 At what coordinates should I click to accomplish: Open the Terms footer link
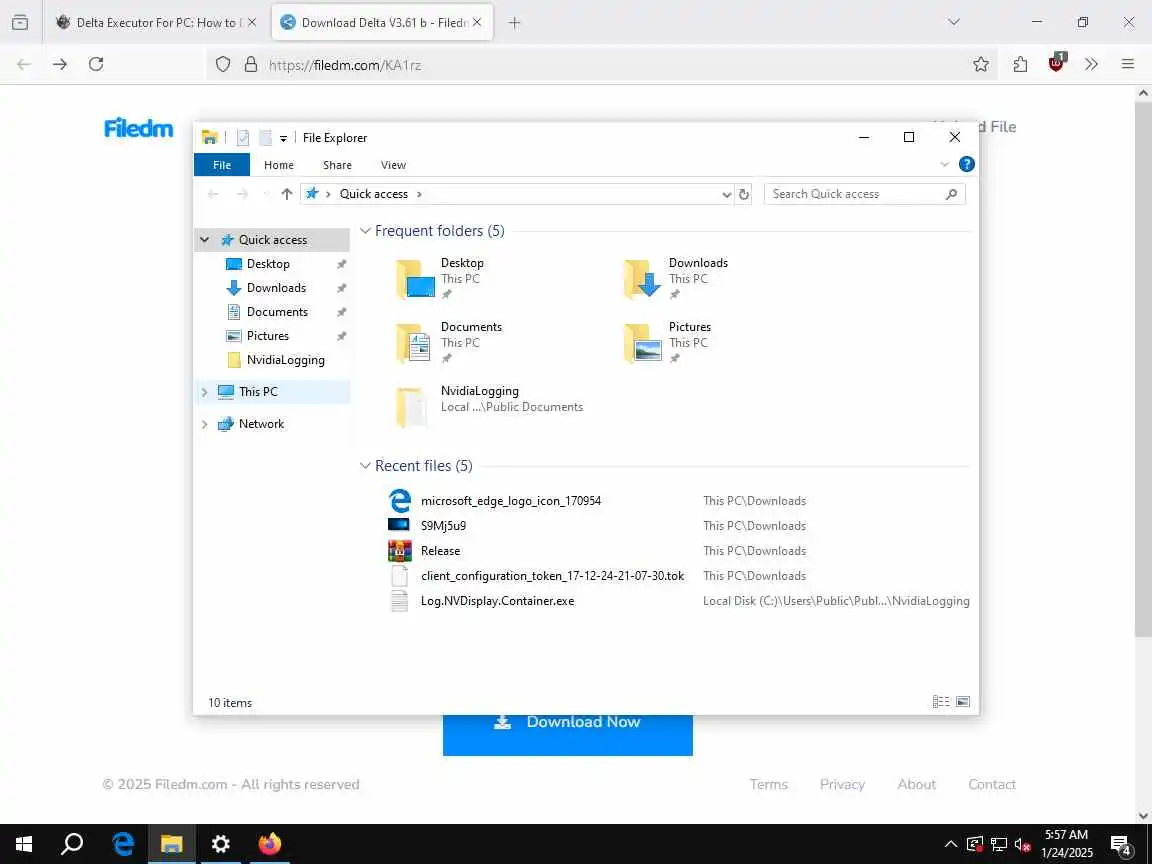(x=768, y=784)
